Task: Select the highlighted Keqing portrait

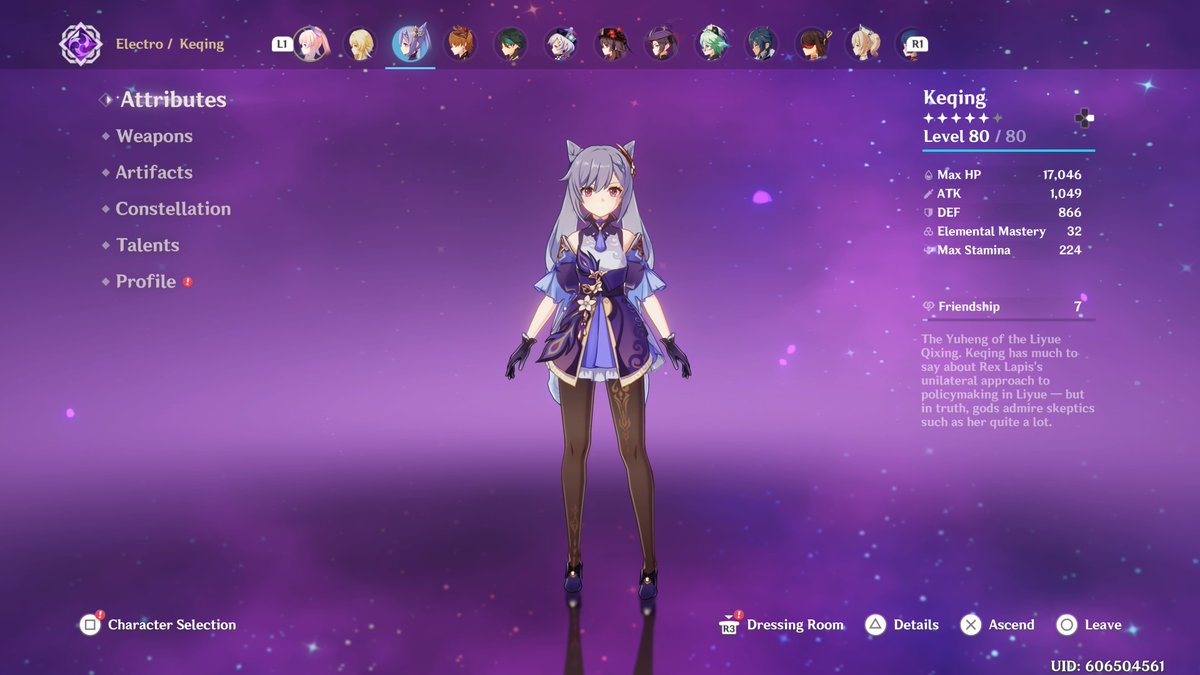Action: pyautogui.click(x=411, y=44)
